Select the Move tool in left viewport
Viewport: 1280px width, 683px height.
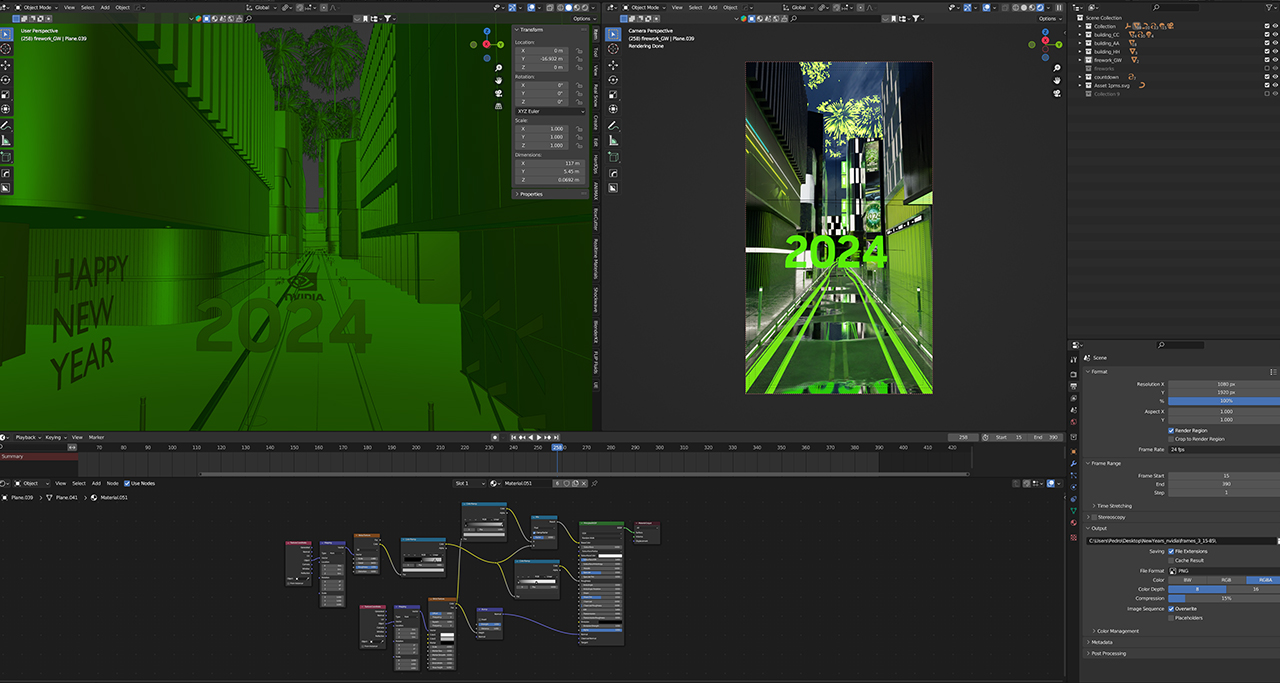coord(6,65)
